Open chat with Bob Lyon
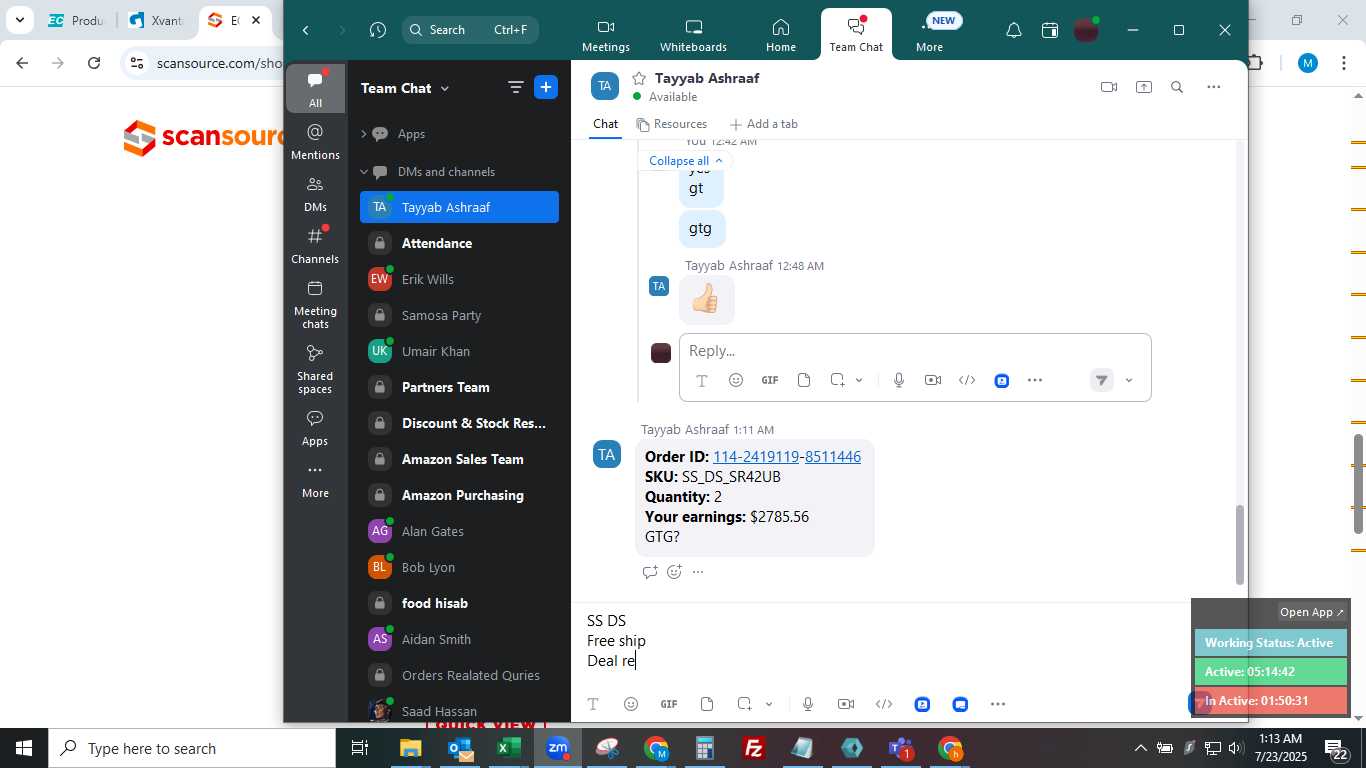This screenshot has width=1366, height=768. (459, 567)
